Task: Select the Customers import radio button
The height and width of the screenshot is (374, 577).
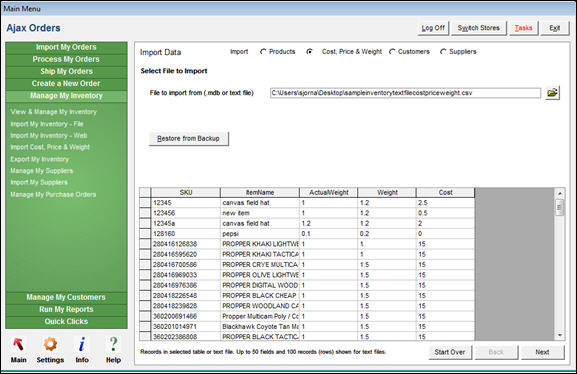Action: (x=392, y=52)
